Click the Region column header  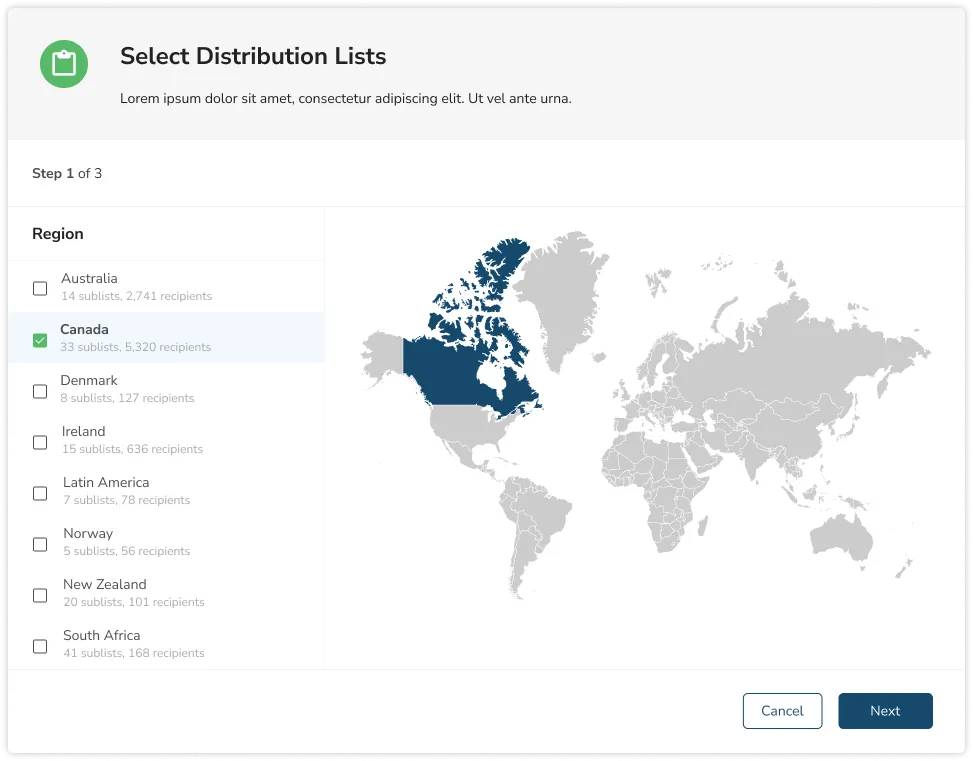(x=58, y=233)
